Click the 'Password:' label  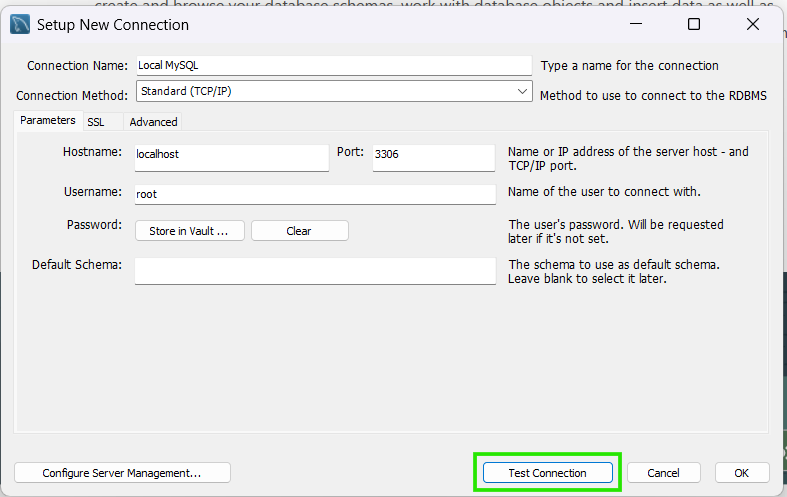click(94, 224)
